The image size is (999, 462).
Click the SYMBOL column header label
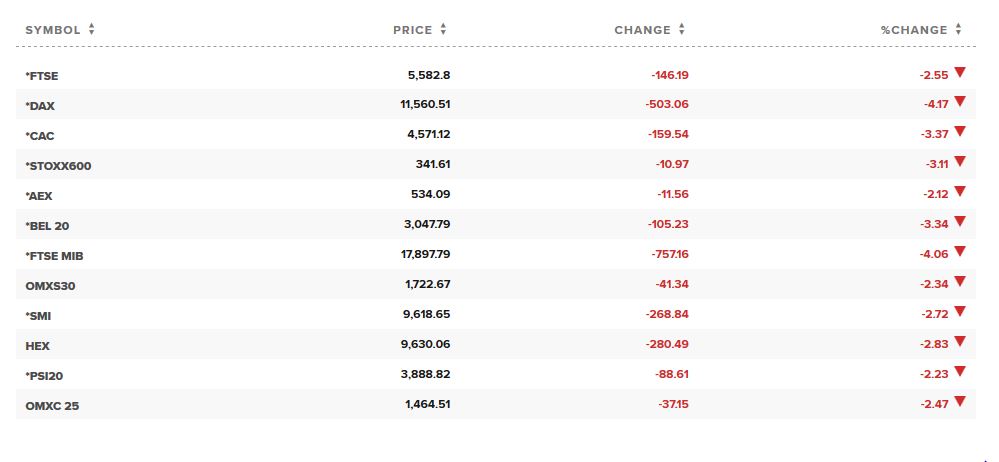(x=53, y=30)
